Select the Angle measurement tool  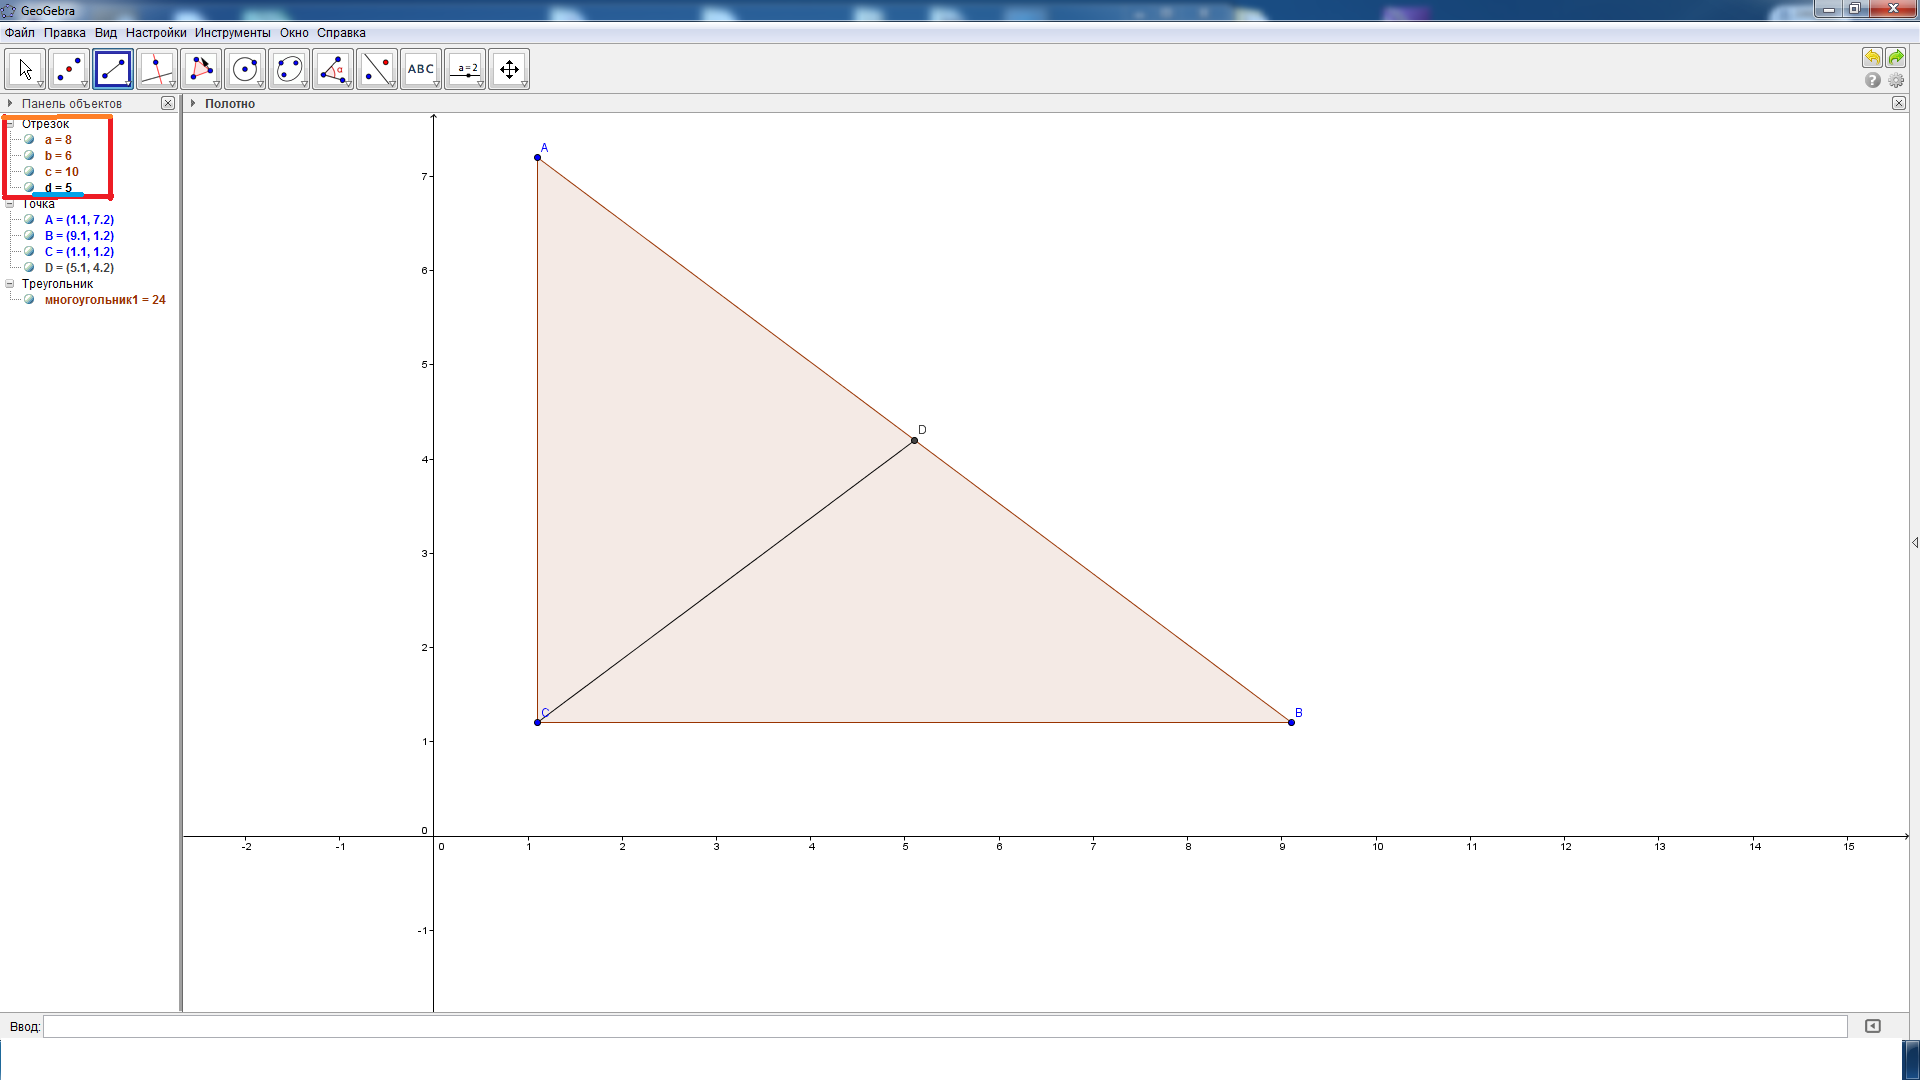[x=333, y=69]
